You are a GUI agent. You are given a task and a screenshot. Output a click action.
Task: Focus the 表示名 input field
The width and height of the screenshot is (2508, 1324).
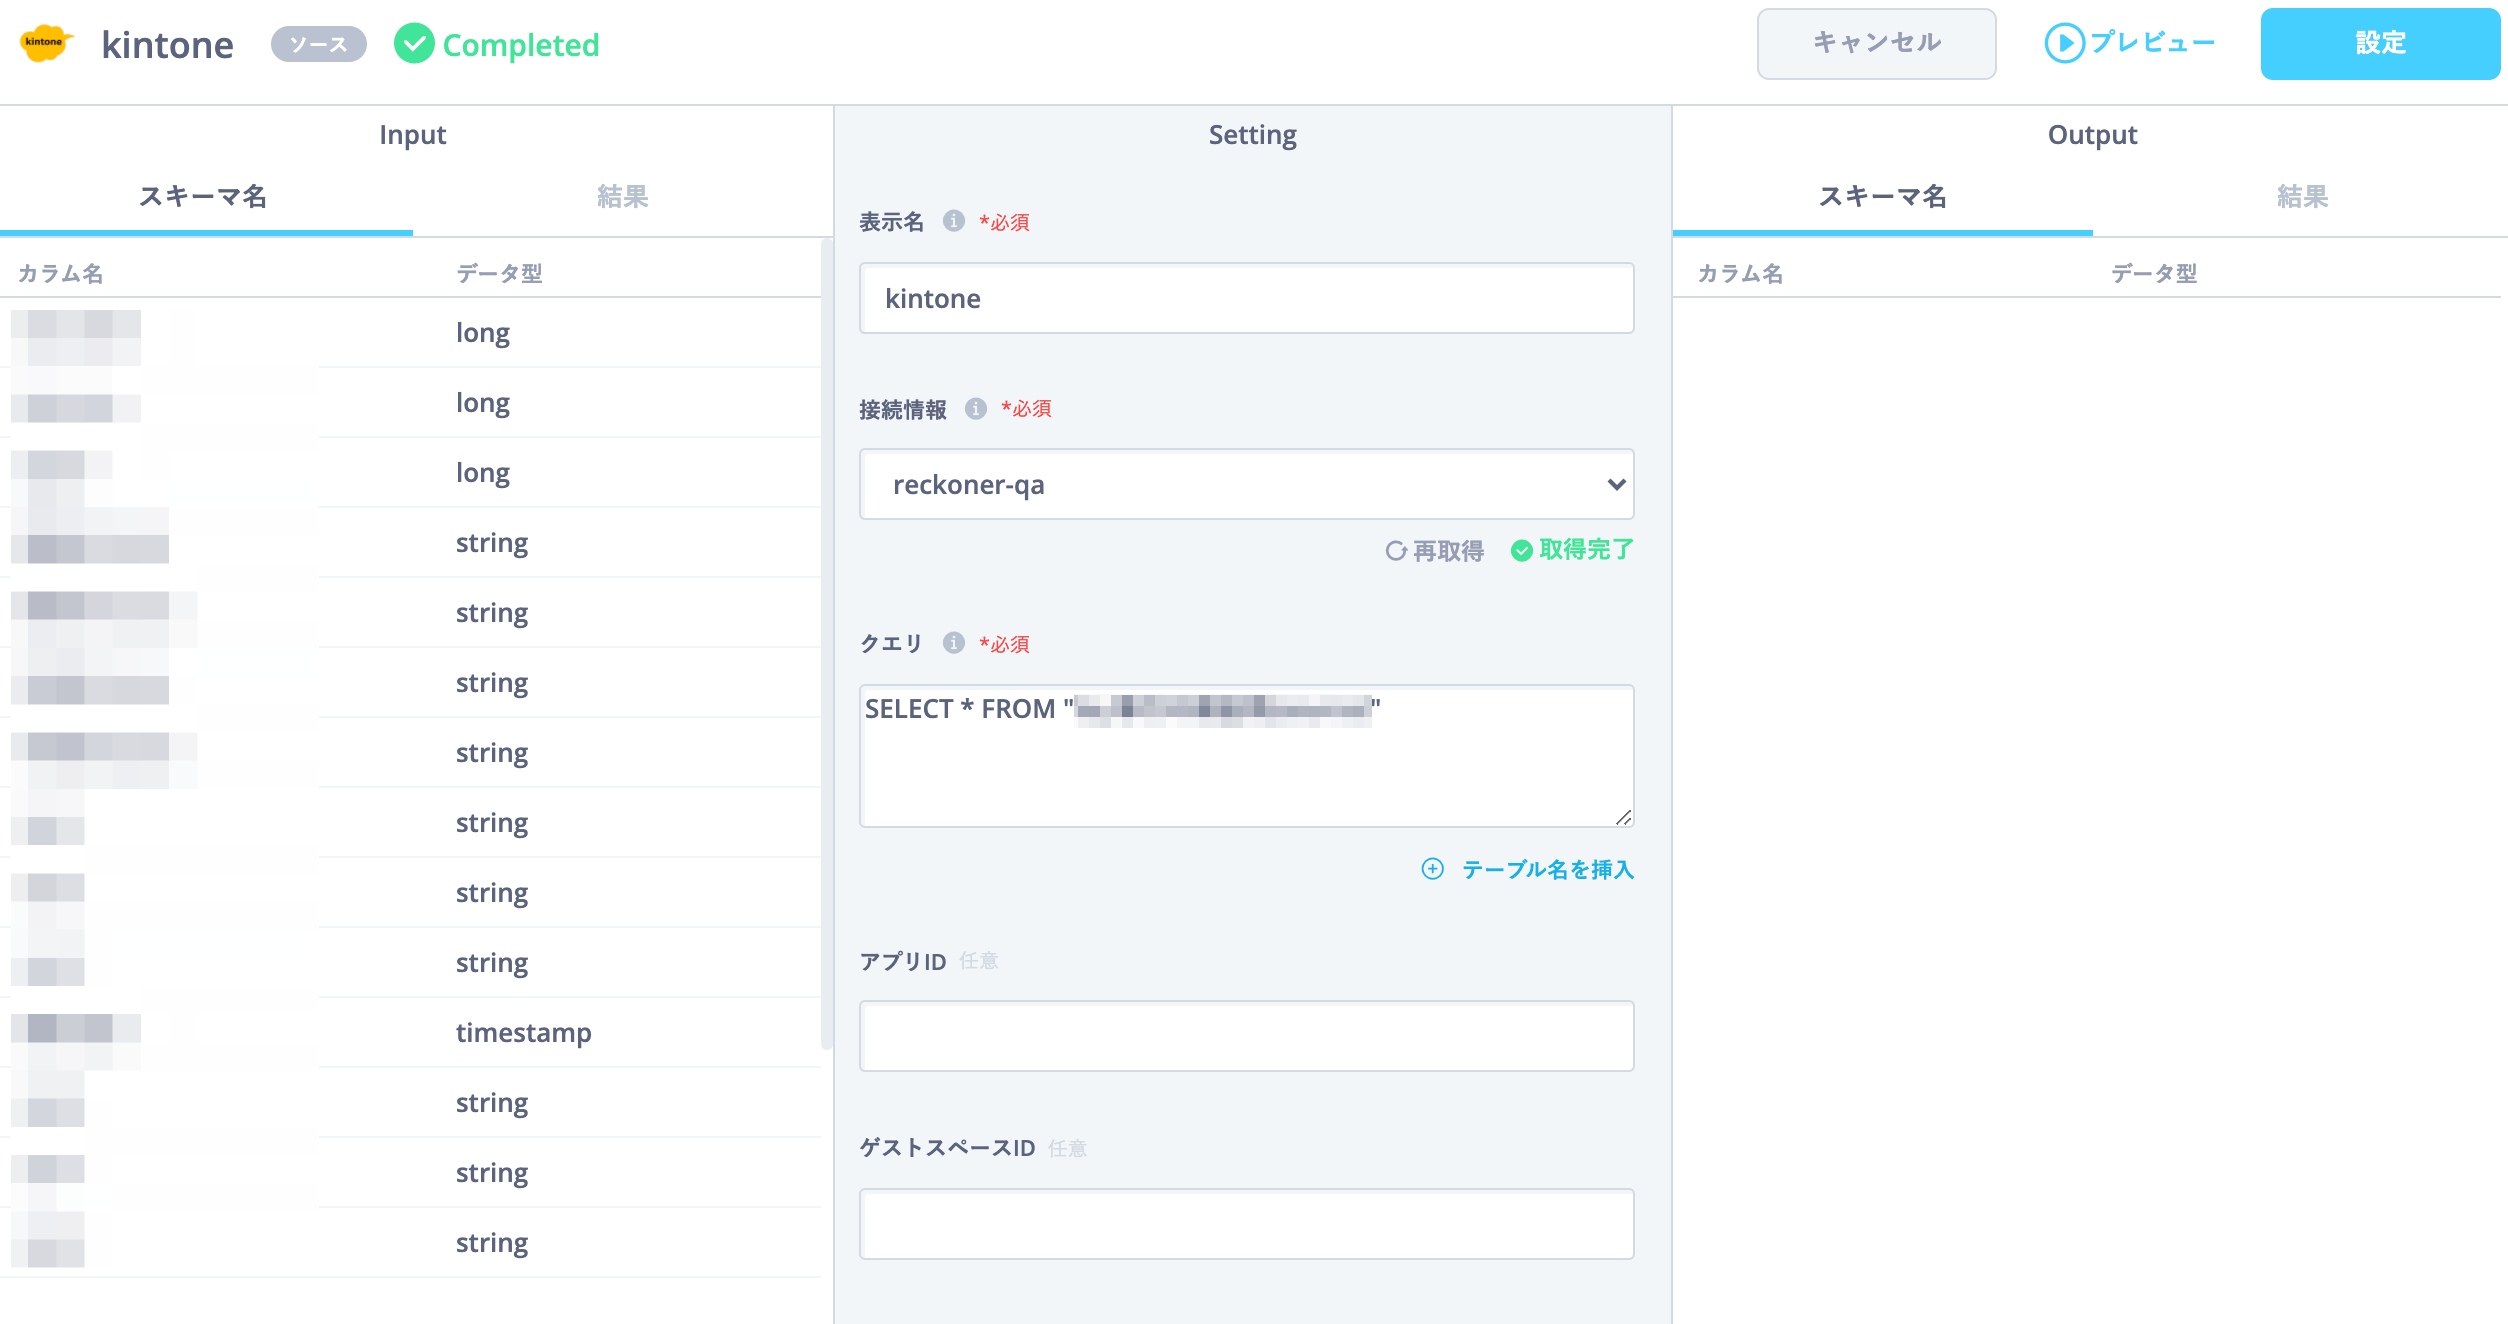point(1247,298)
